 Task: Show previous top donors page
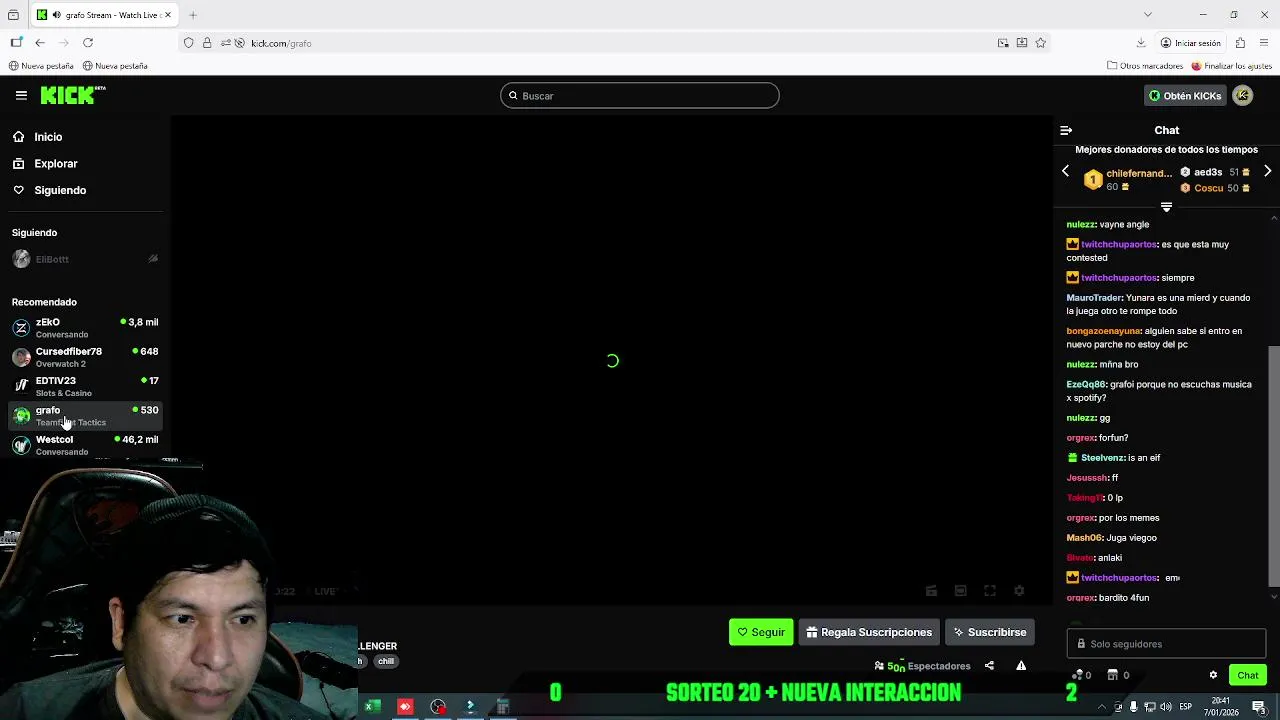(1065, 172)
